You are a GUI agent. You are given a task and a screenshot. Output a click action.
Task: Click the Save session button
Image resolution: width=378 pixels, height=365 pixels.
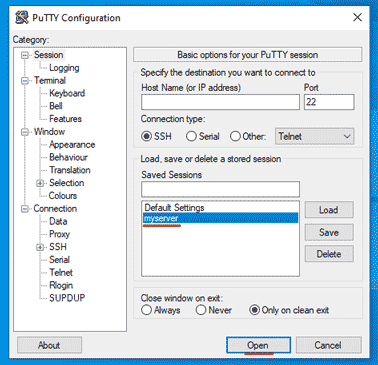tap(329, 232)
